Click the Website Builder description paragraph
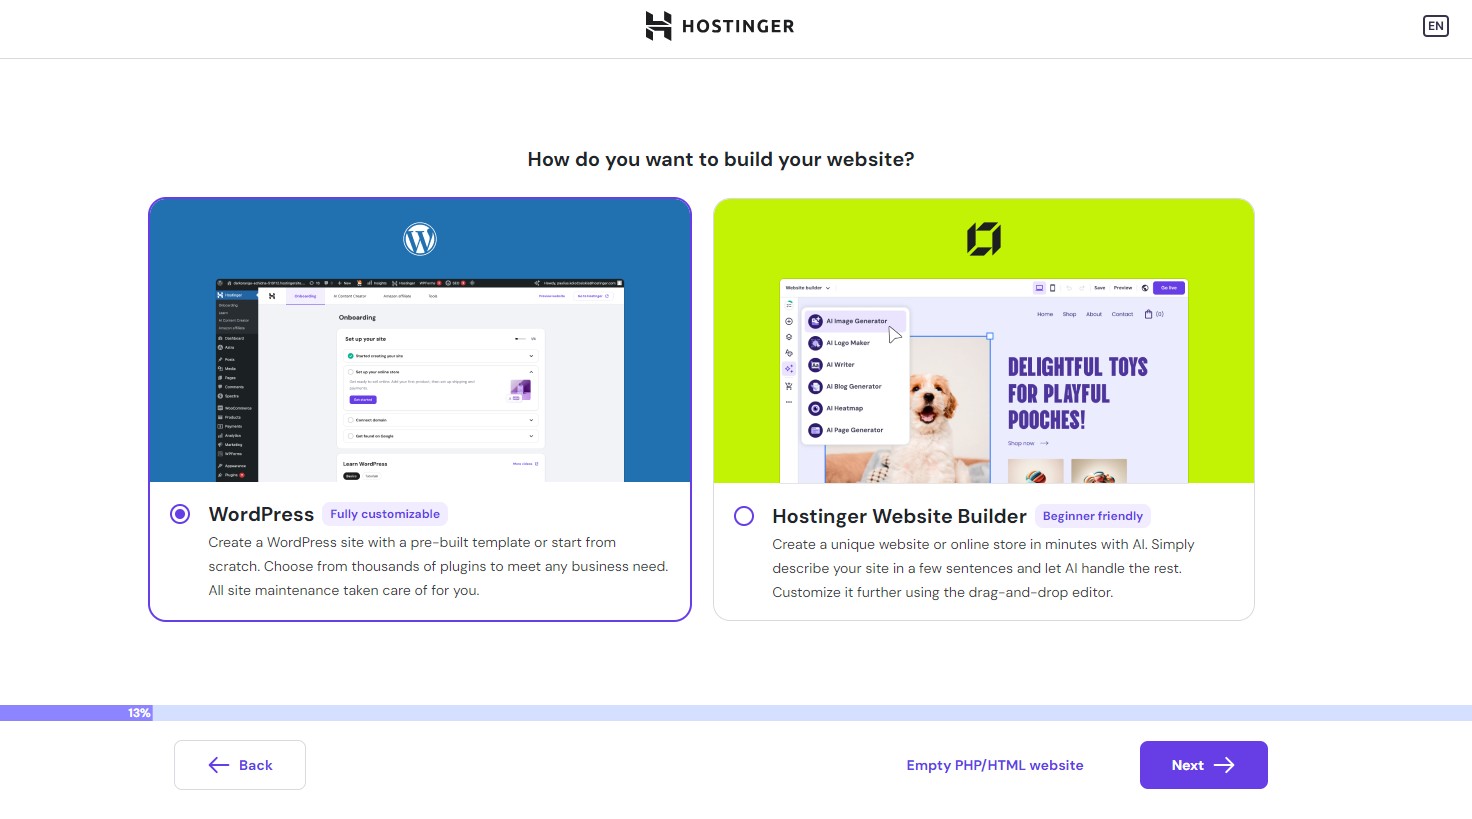This screenshot has height=819, width=1472. (x=983, y=568)
